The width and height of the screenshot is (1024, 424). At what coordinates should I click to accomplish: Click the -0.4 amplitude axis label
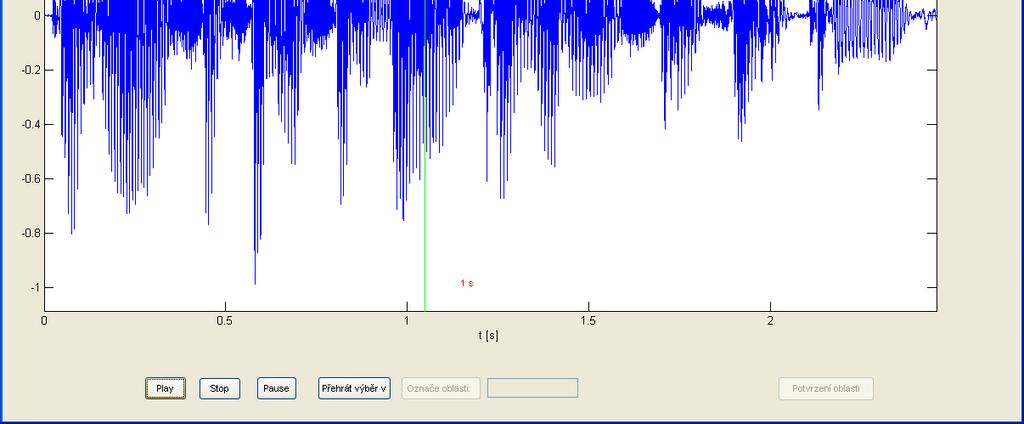point(31,124)
